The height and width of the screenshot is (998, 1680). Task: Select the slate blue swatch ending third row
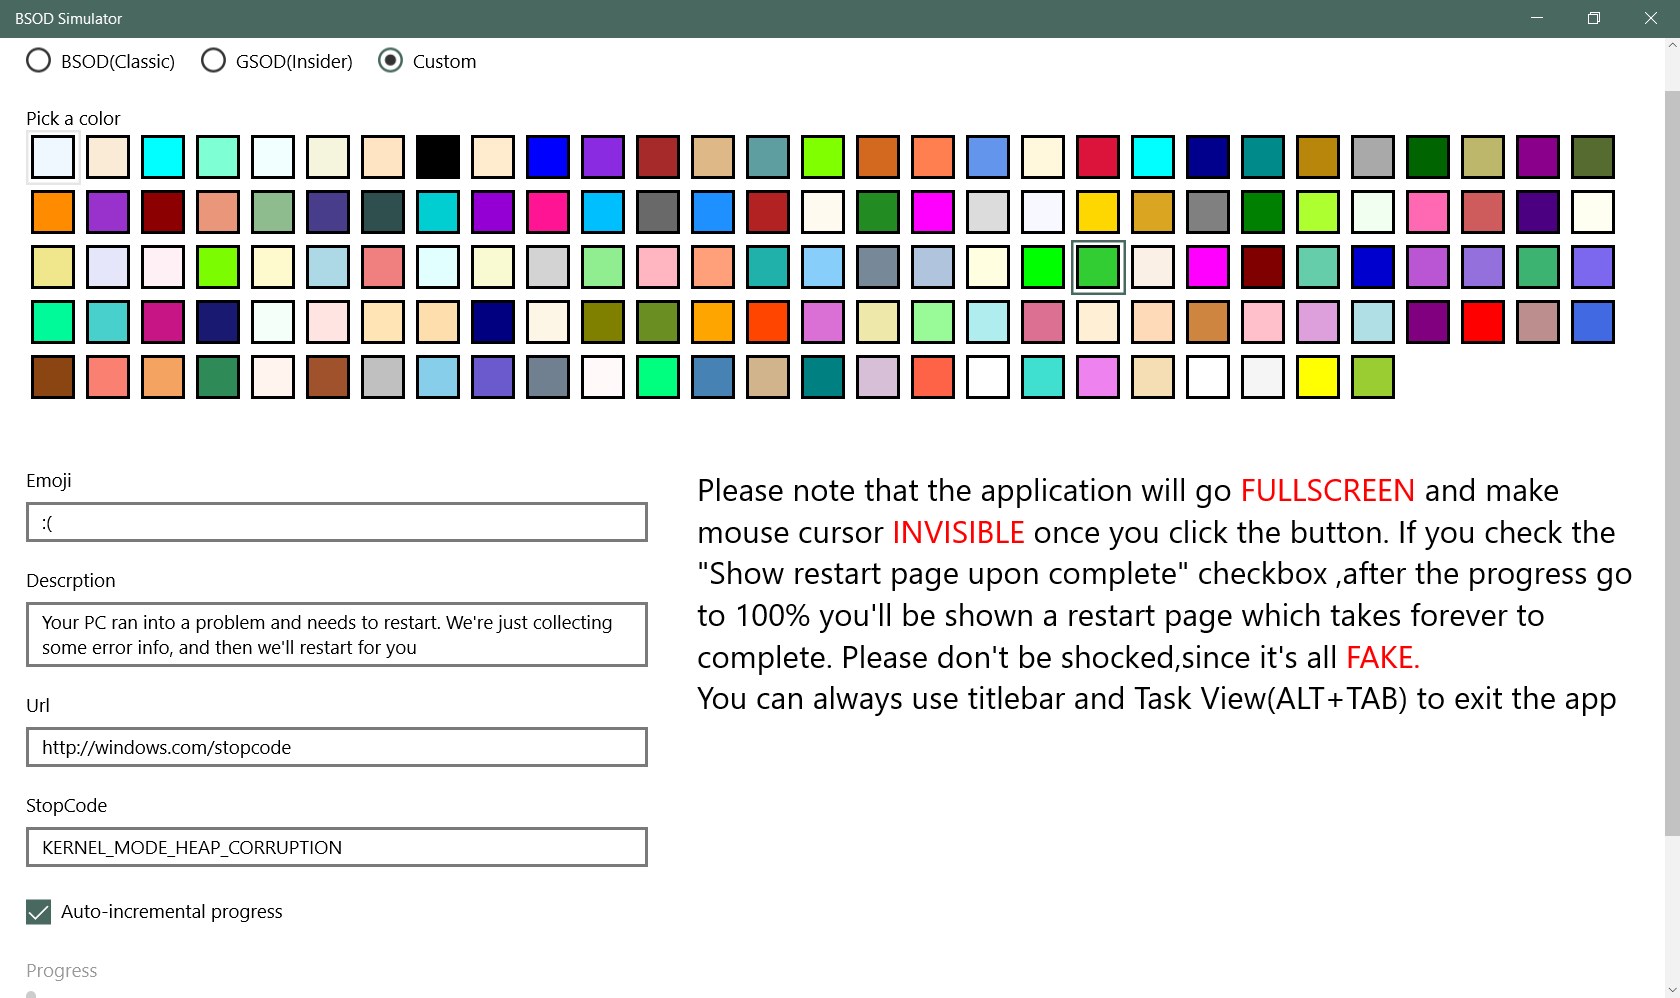[1593, 267]
